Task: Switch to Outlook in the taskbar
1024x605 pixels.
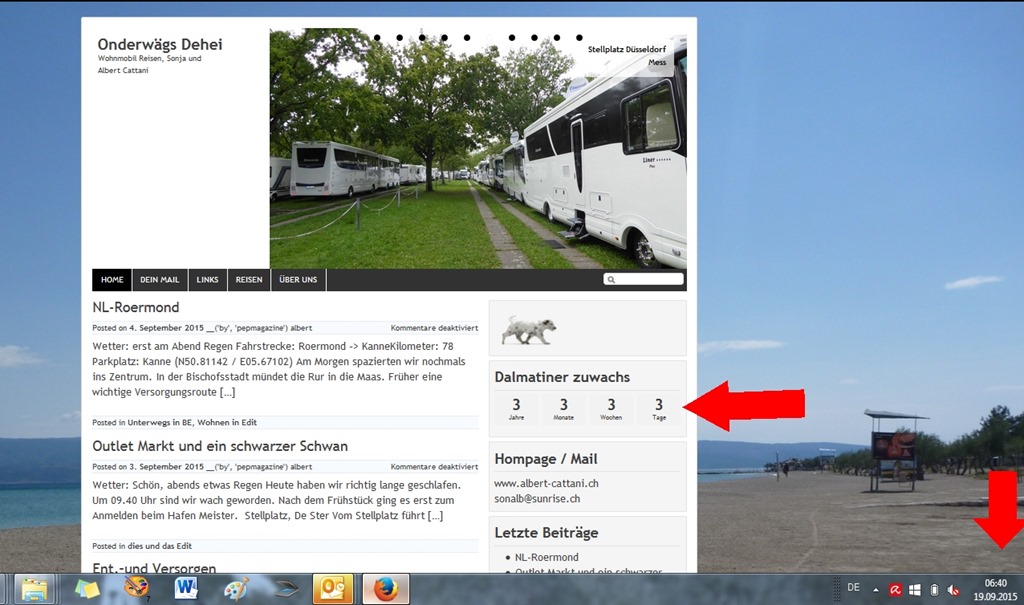Action: click(332, 589)
